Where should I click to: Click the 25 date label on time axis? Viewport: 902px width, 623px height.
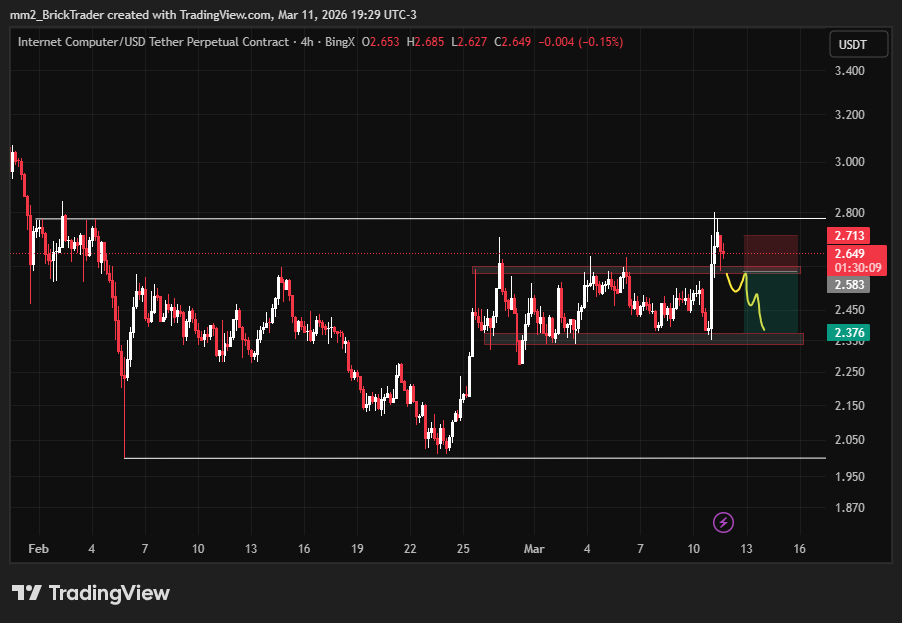coord(463,549)
